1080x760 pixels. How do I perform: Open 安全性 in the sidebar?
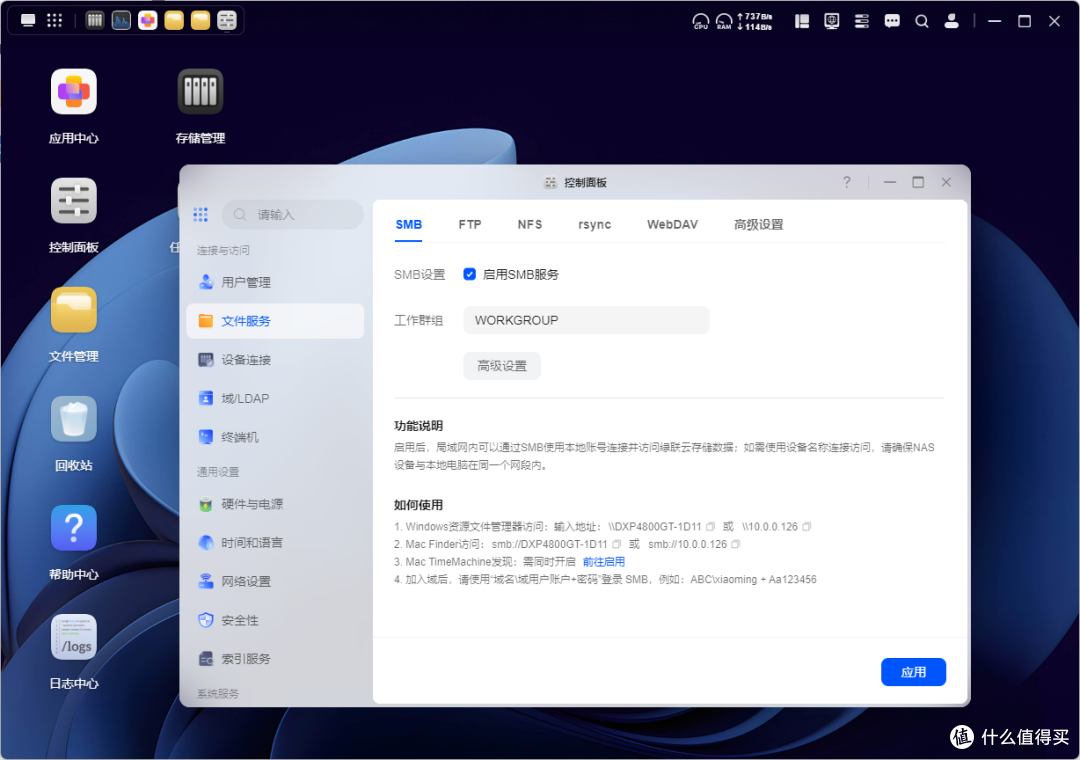pyautogui.click(x=275, y=620)
